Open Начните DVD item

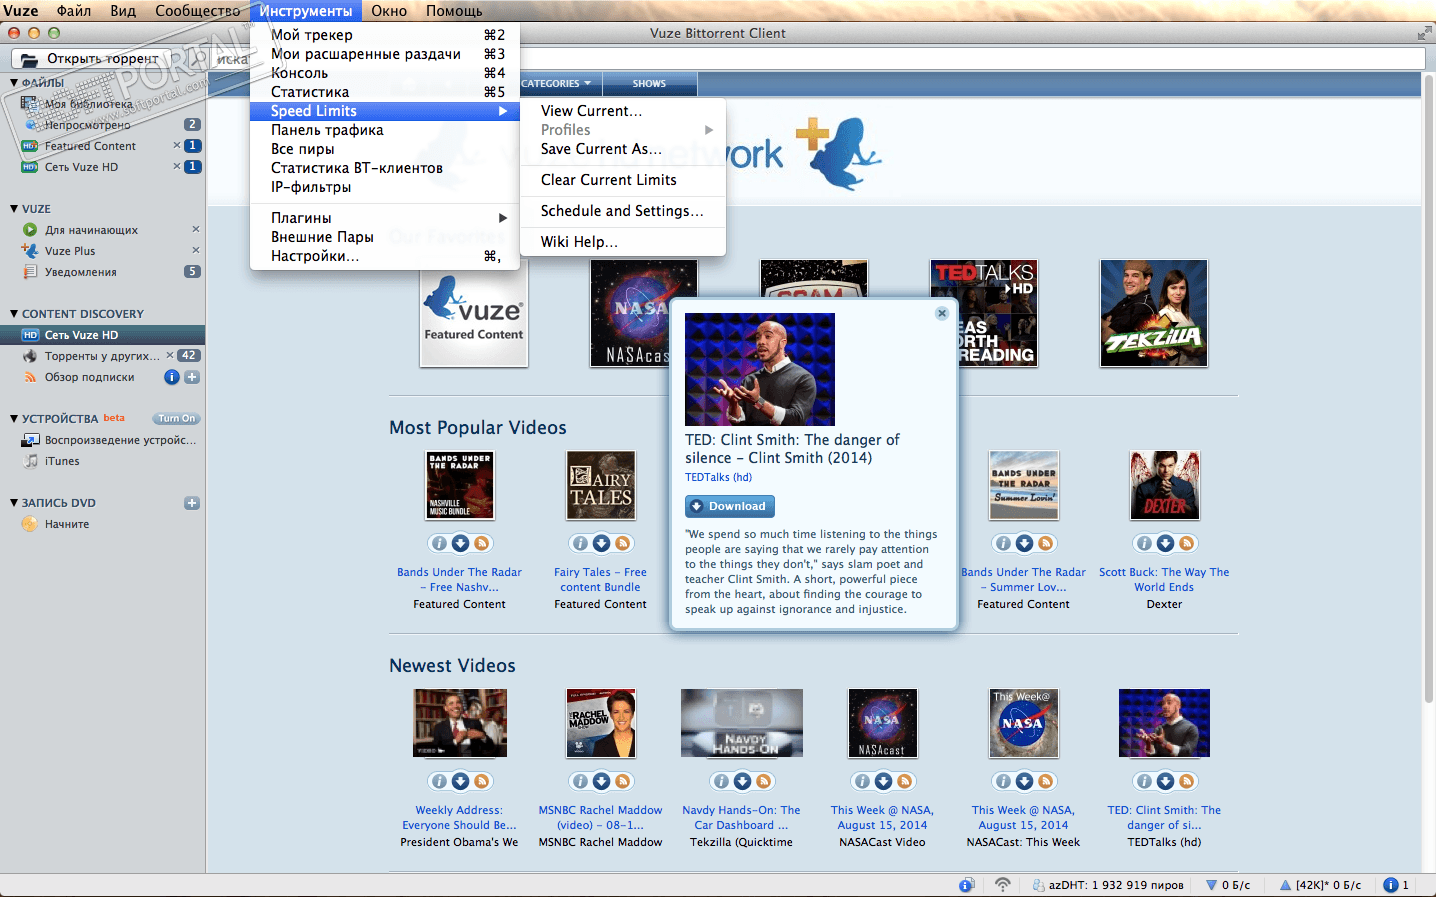67,524
